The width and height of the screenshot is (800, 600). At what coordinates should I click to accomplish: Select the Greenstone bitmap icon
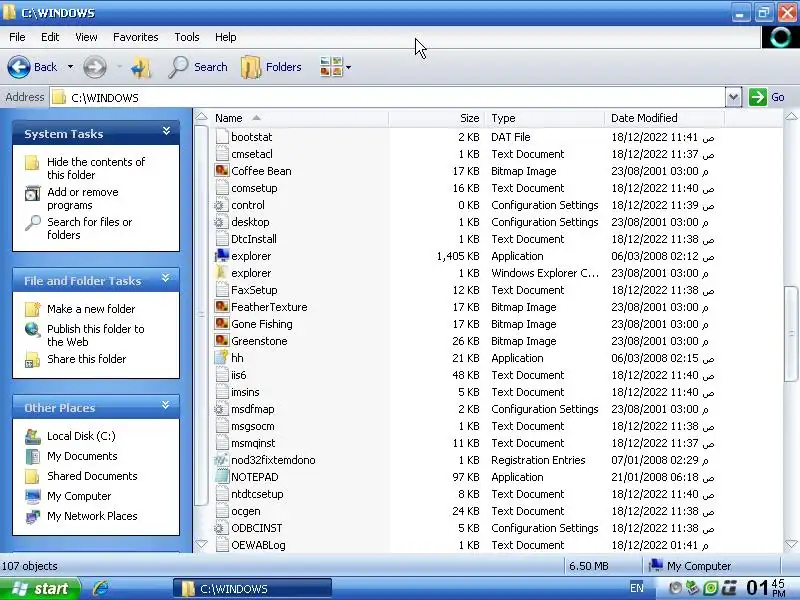(x=222, y=341)
